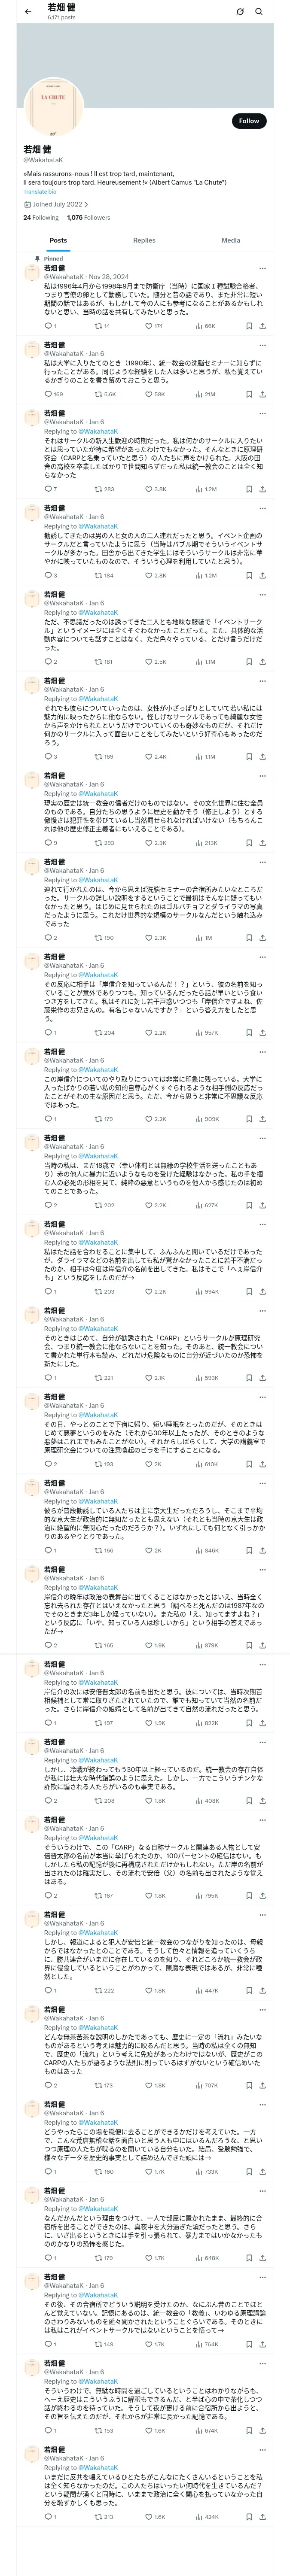This screenshot has height=2576, width=290.
Task: Switch to the Replies tab
Action: tap(144, 240)
